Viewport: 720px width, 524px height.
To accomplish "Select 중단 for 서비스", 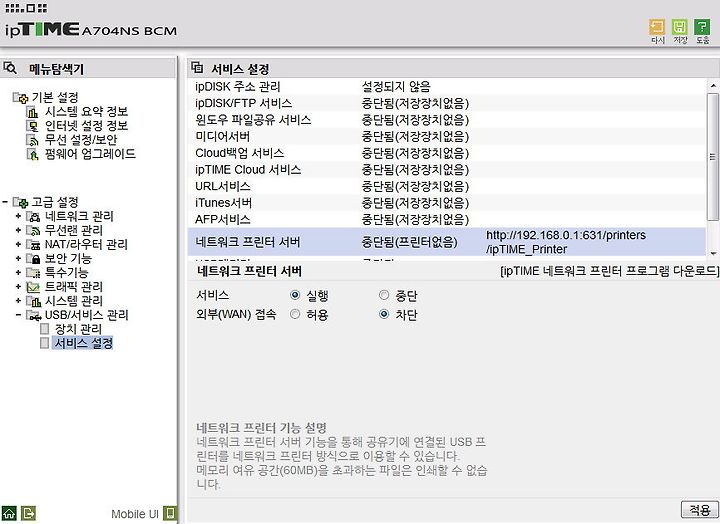I will 384,295.
